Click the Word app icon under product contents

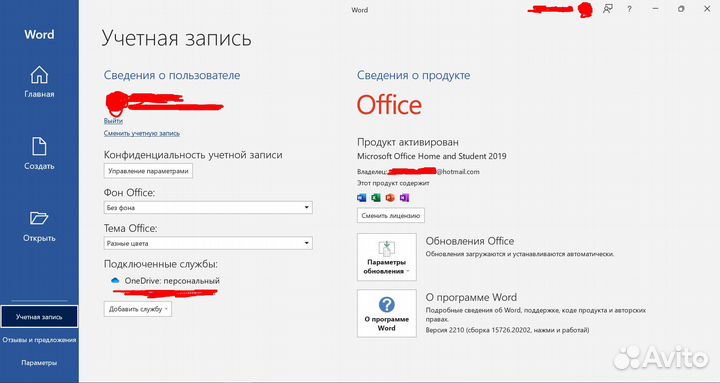point(362,198)
